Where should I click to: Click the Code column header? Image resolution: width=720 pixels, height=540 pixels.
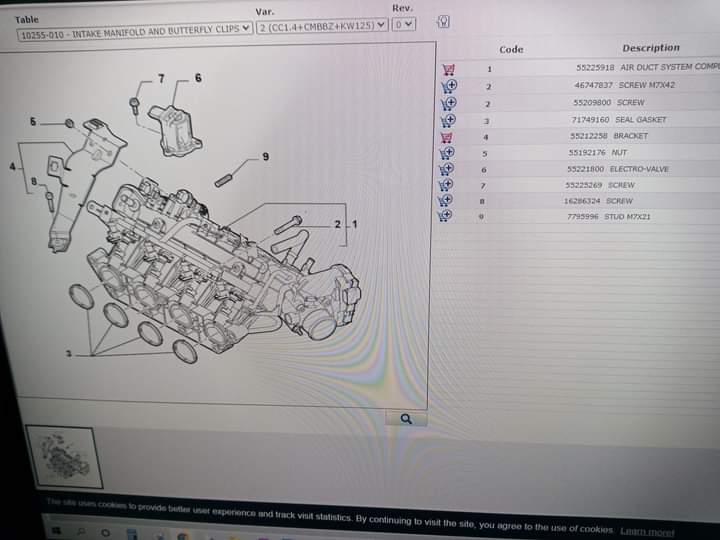[x=511, y=49]
